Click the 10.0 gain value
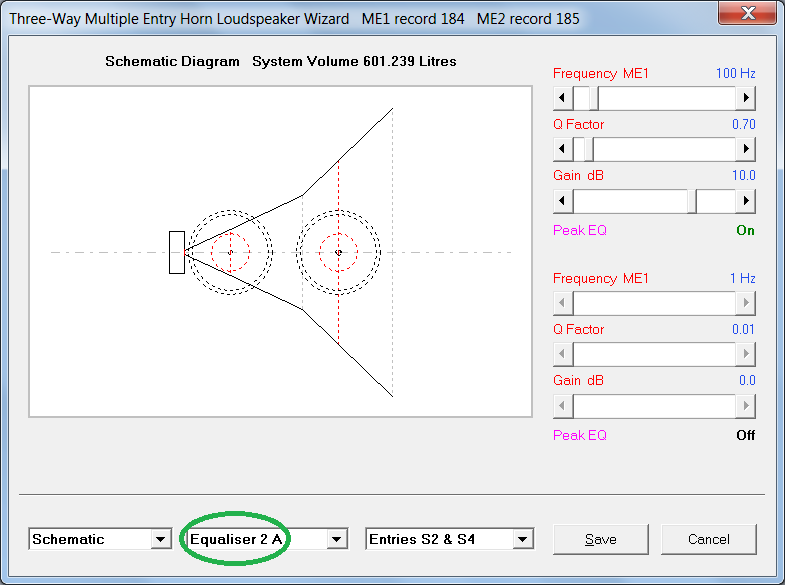Image resolution: width=785 pixels, height=585 pixels. point(743,176)
